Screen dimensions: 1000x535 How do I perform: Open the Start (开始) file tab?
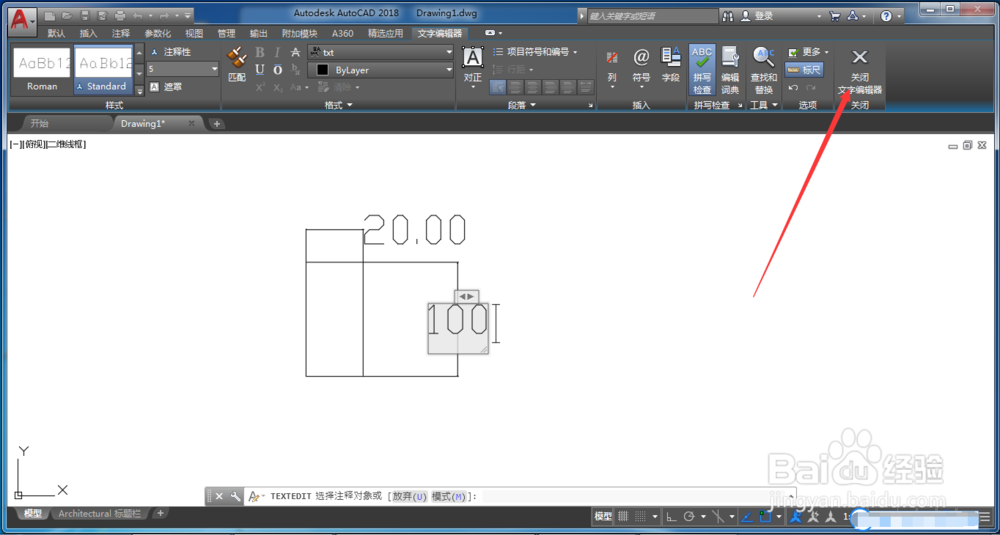point(40,123)
